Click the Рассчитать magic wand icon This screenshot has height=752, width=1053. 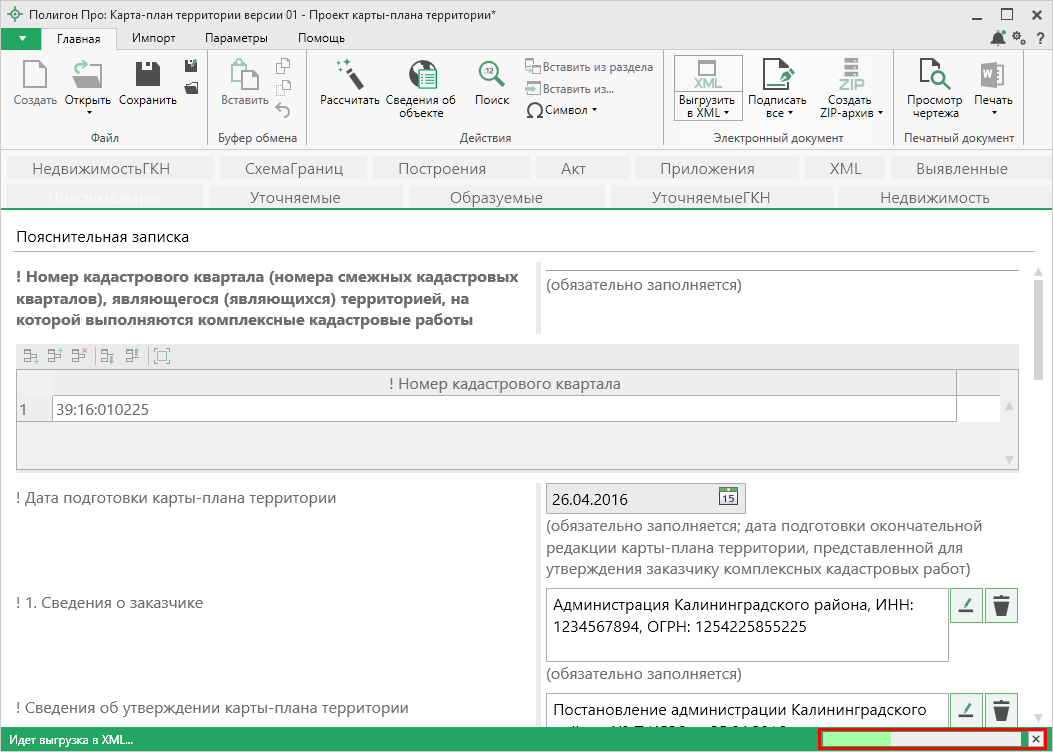pos(349,74)
